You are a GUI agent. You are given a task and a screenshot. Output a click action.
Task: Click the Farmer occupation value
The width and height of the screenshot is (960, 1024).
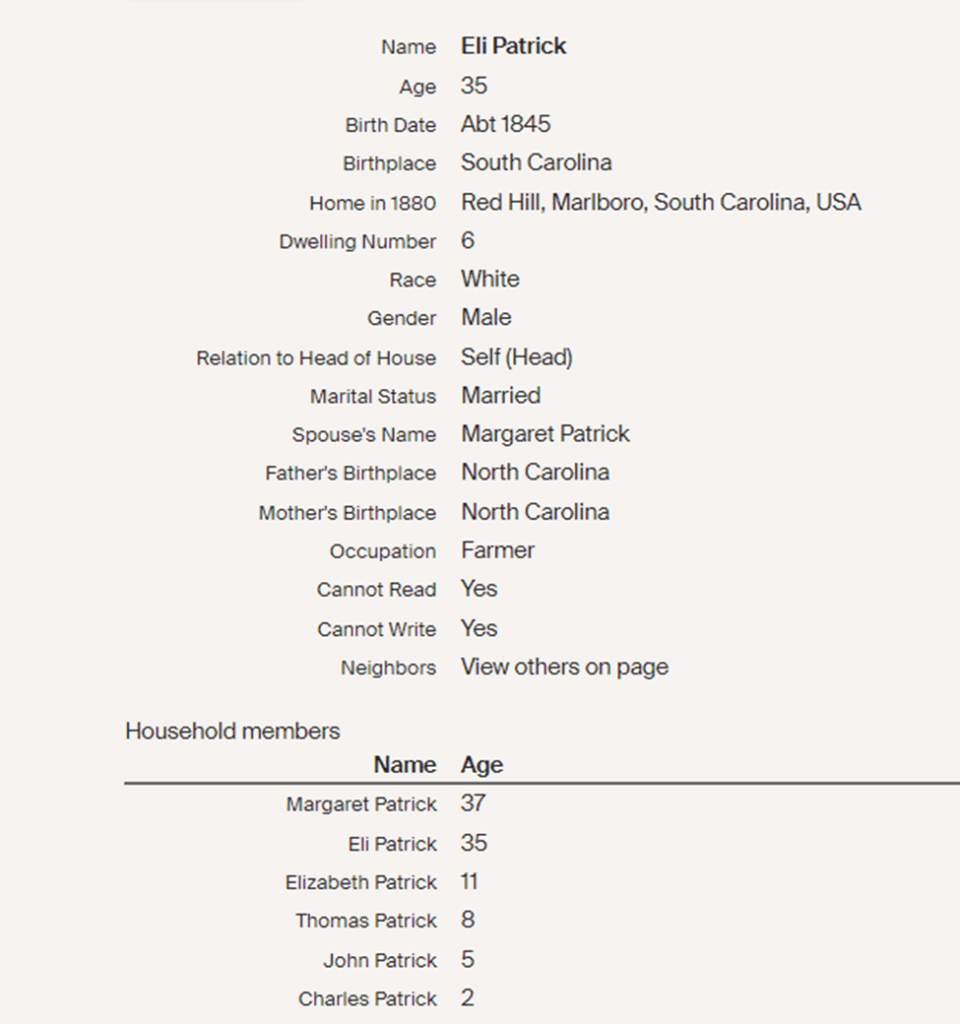coord(497,550)
